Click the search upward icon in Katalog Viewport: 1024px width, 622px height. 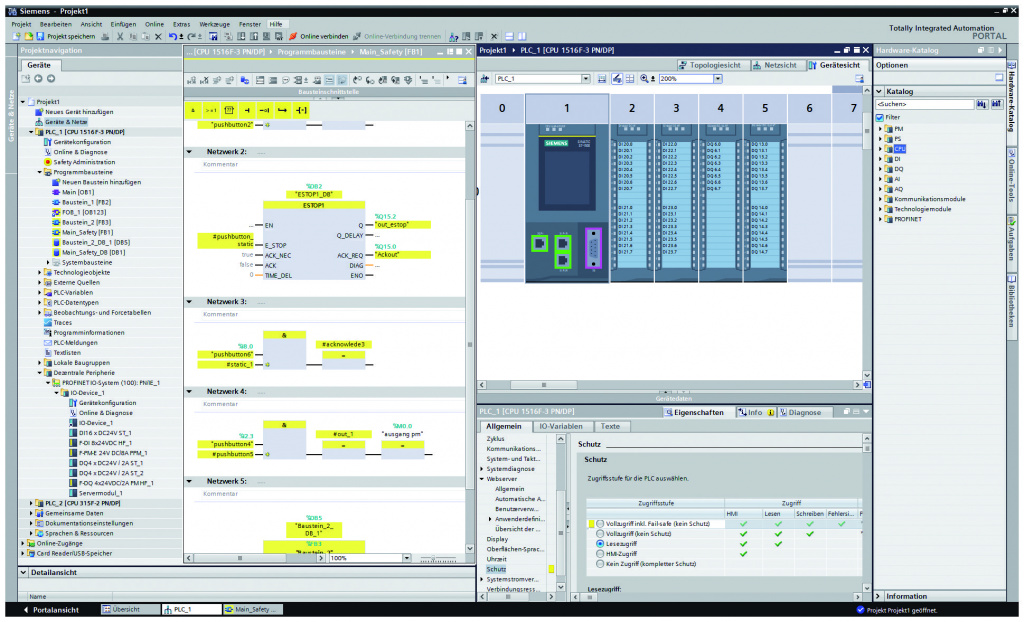click(x=996, y=104)
